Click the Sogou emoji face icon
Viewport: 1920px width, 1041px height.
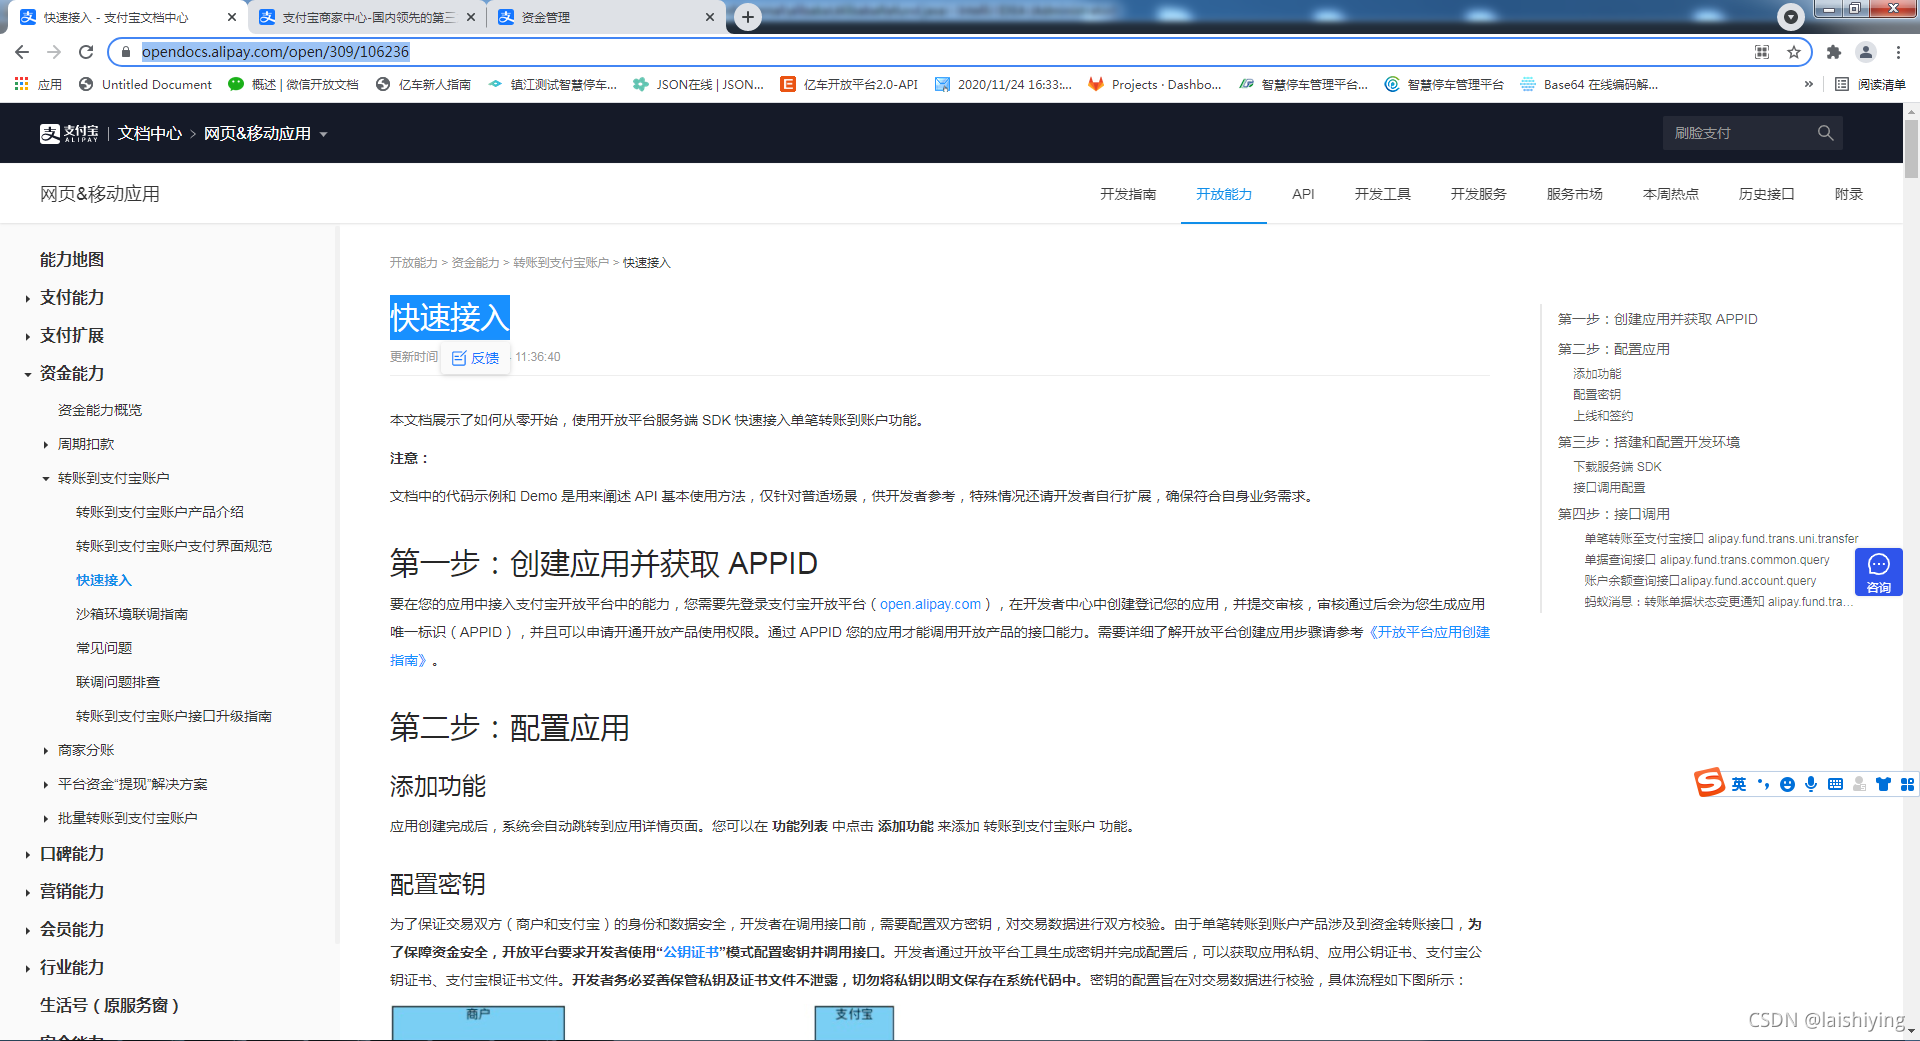pos(1787,784)
